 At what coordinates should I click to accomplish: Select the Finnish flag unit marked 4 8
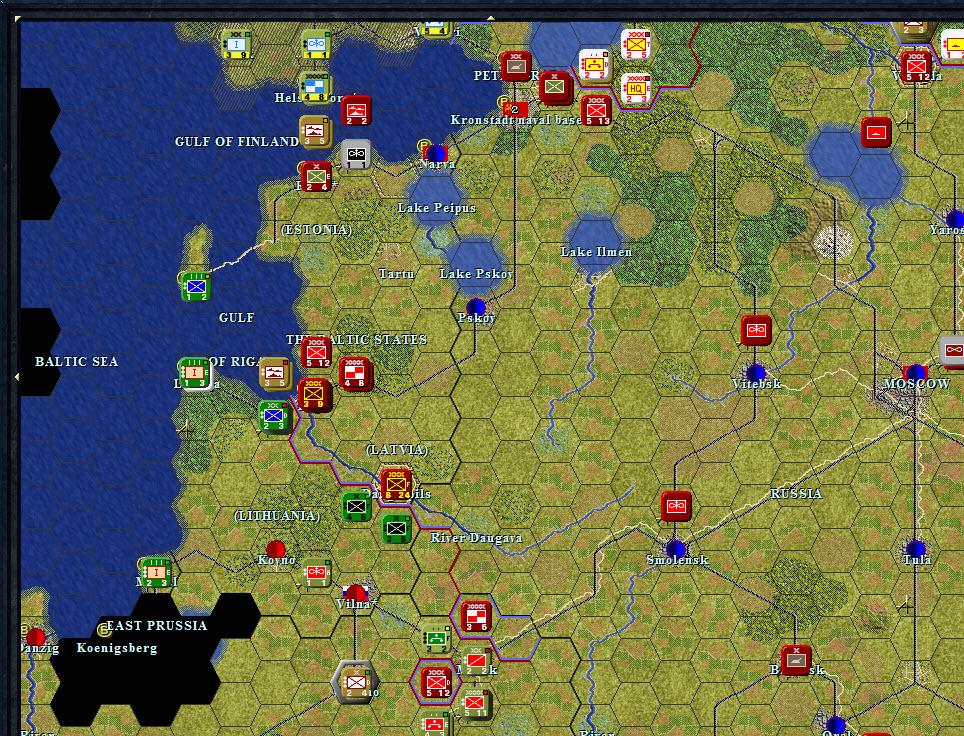click(315, 87)
